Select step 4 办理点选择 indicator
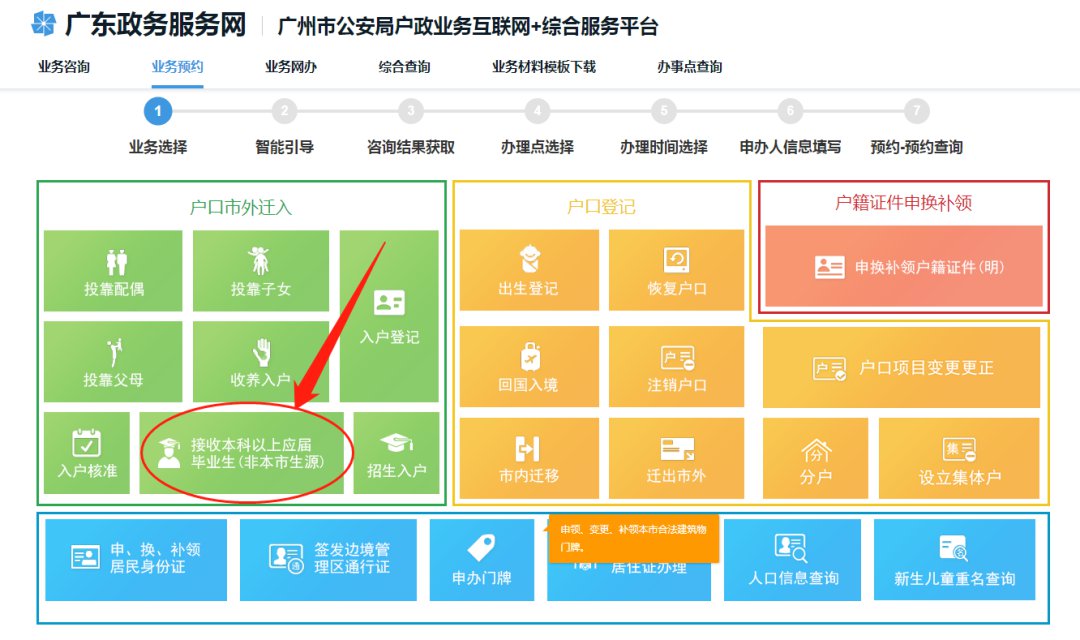 [536, 112]
